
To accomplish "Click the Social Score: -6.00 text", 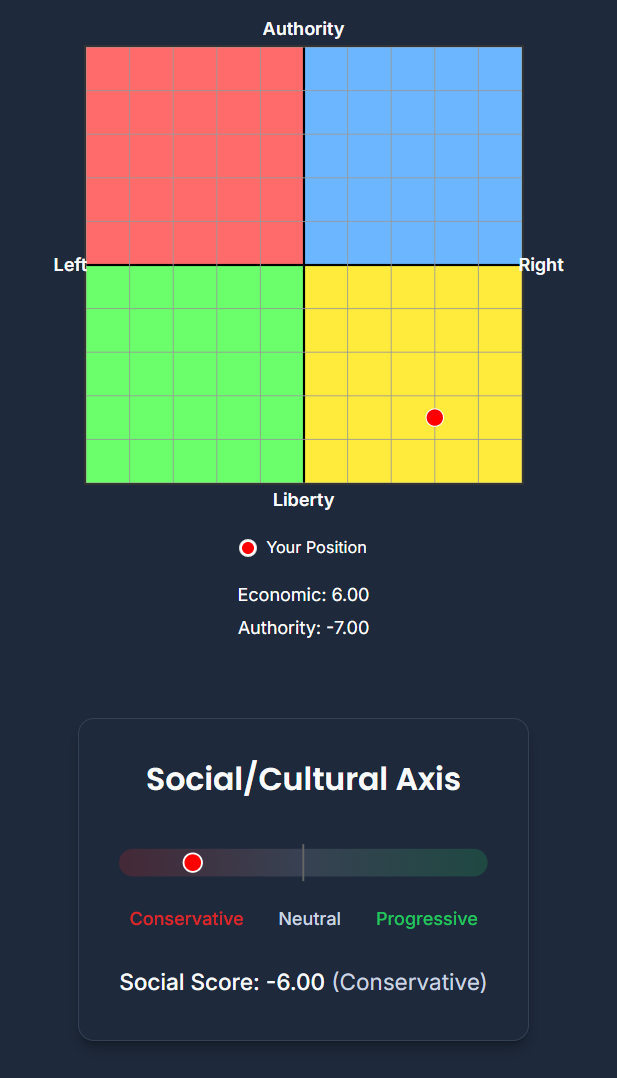I will (x=222, y=982).
